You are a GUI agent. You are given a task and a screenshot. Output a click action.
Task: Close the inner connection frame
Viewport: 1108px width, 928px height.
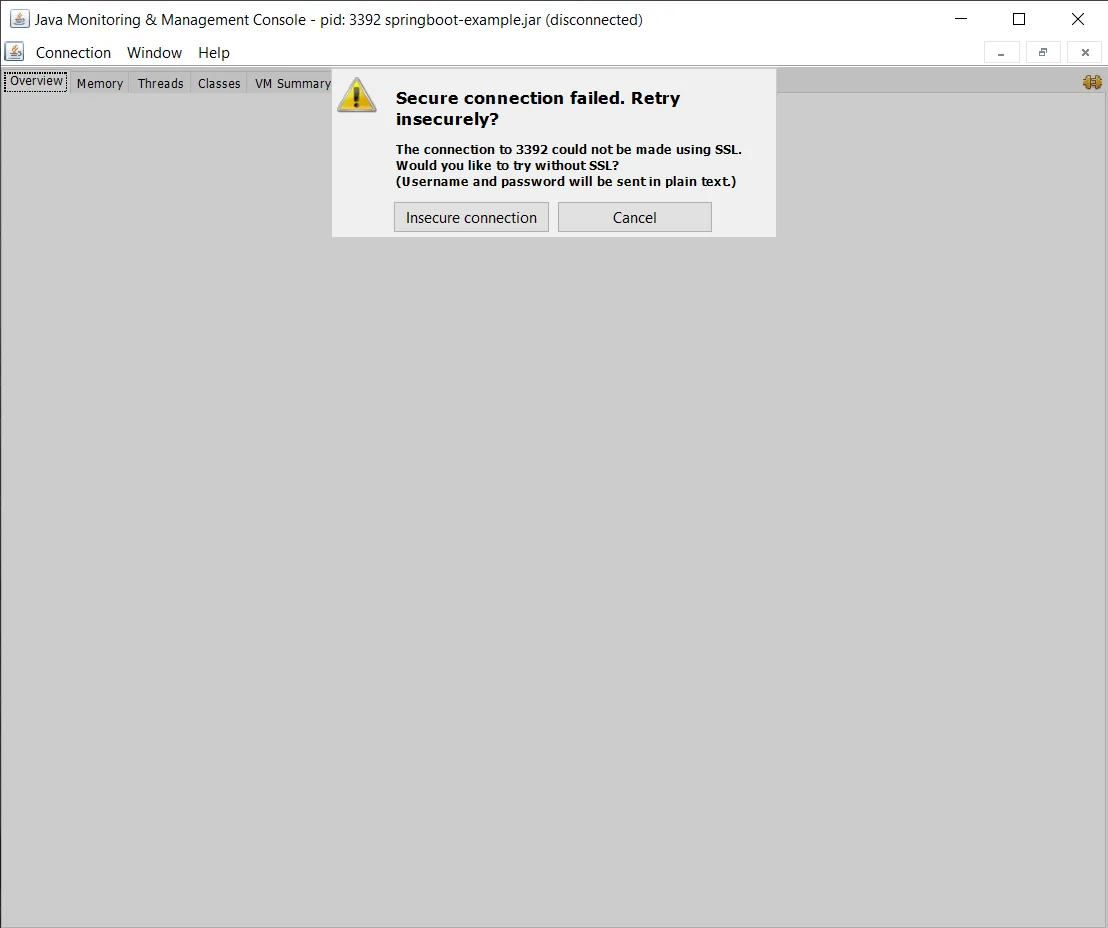coord(1085,52)
